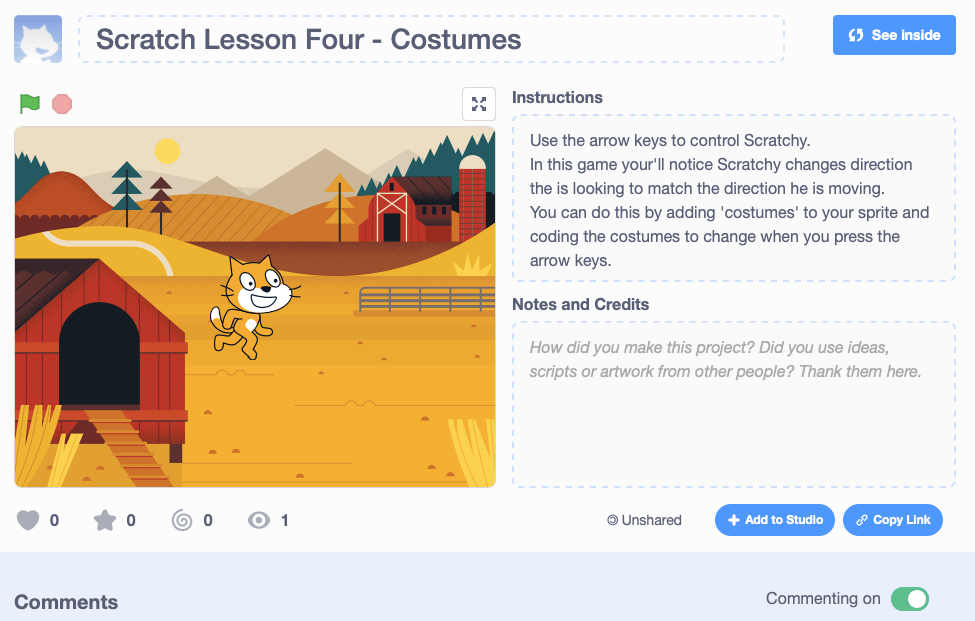975x621 pixels.
Task: Favorite the project with the star icon
Action: click(105, 520)
